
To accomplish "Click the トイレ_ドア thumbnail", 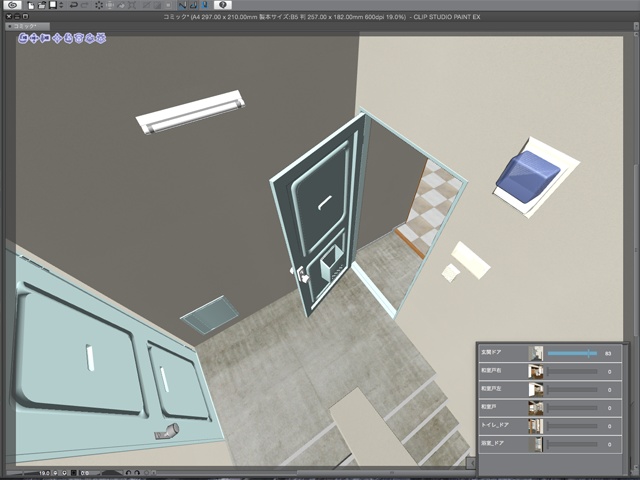I will click(536, 426).
